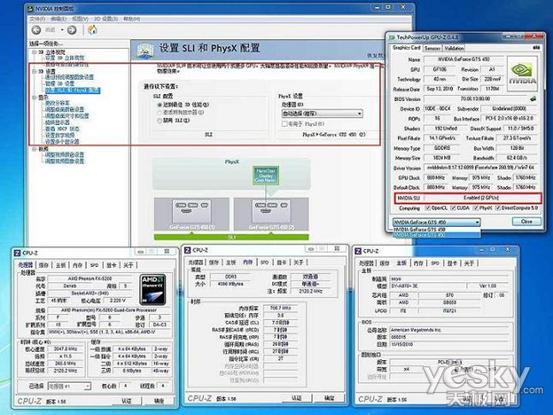Switch to the Sensors tab in GPU-Z
553x415 pixels.
pyautogui.click(x=432, y=48)
